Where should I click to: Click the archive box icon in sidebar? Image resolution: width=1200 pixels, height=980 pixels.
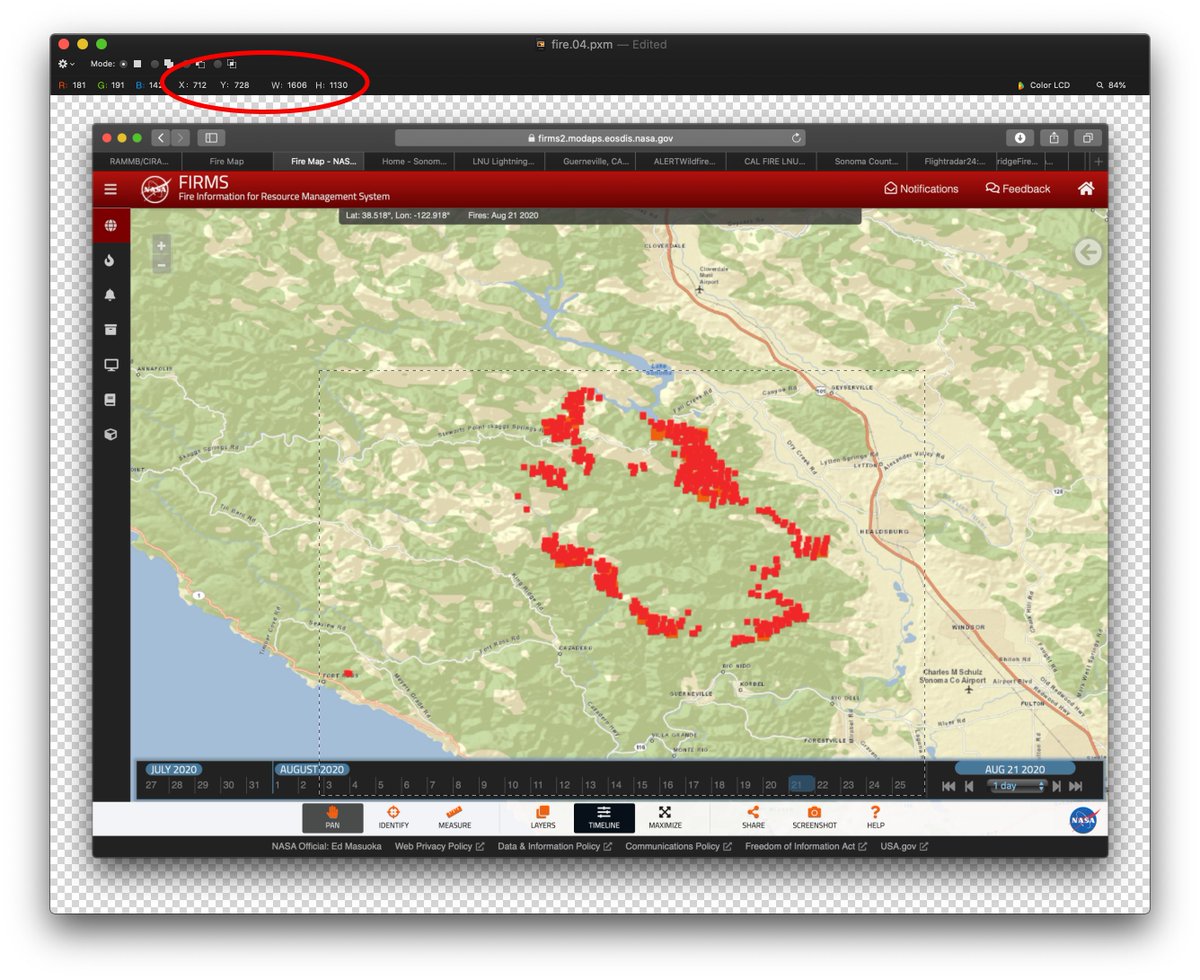coord(110,330)
